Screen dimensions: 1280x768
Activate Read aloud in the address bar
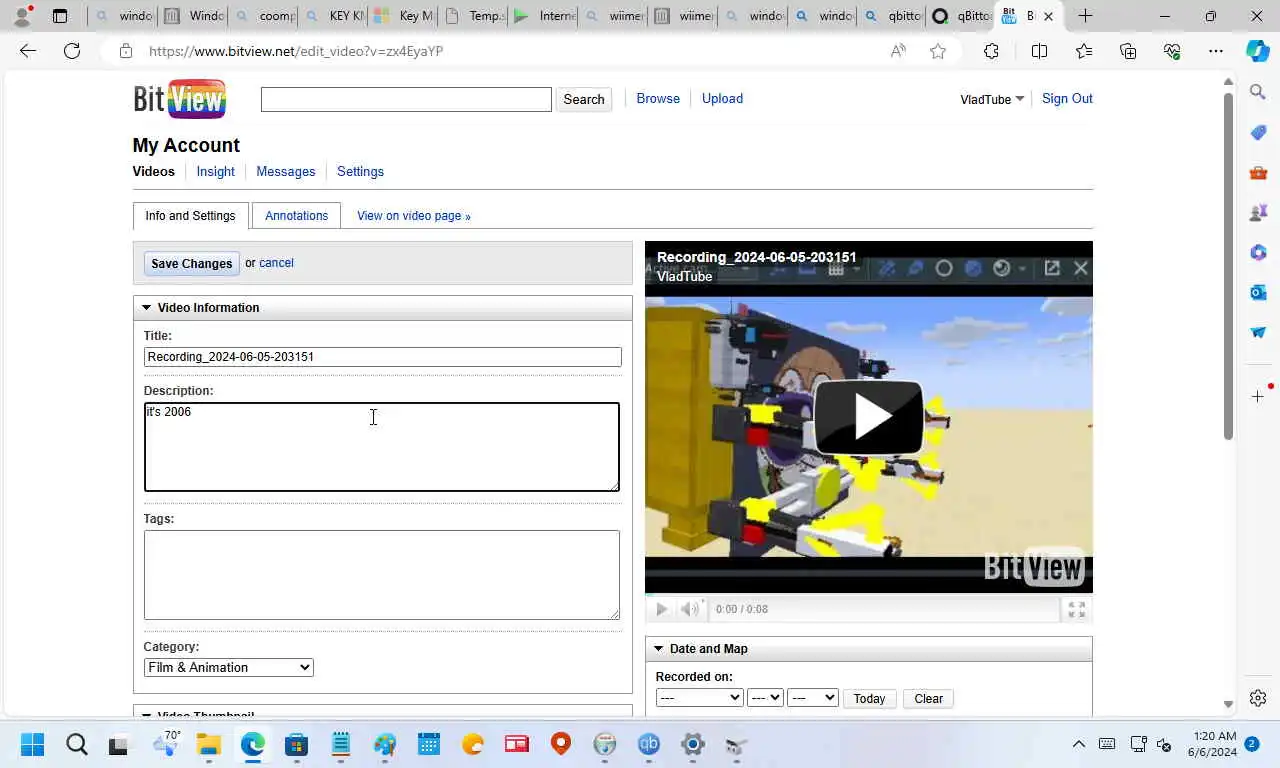(x=898, y=51)
